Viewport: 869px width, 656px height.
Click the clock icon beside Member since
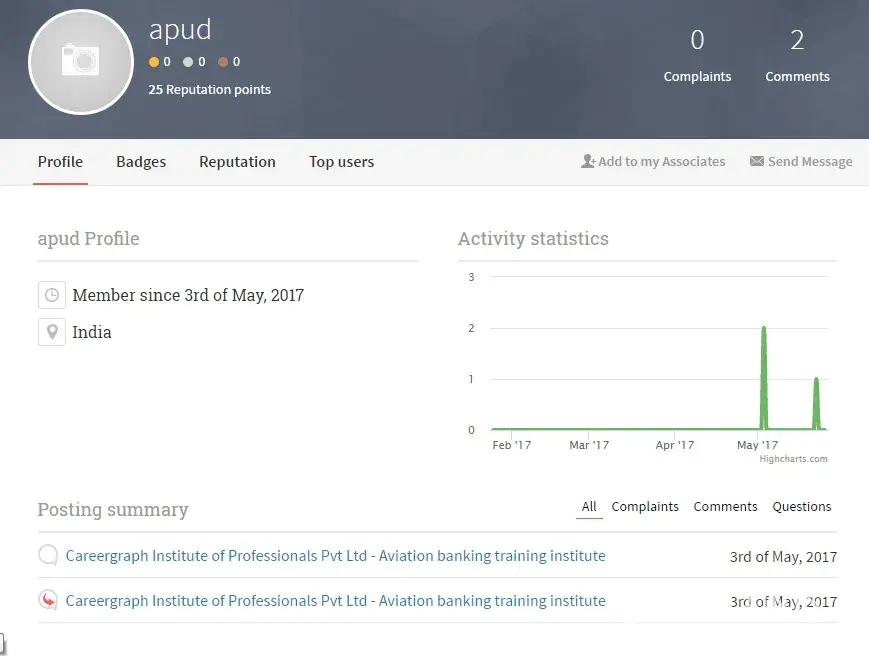pyautogui.click(x=52, y=295)
